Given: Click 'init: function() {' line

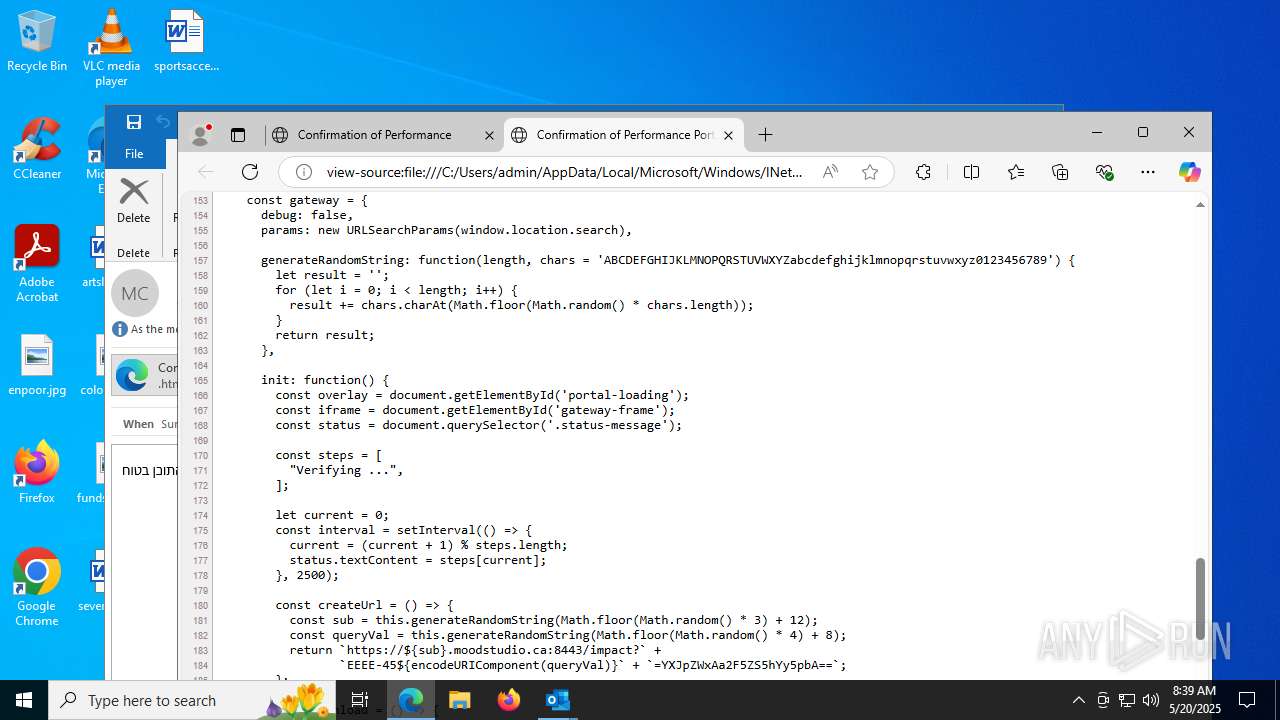Looking at the screenshot, I should click(x=325, y=380).
